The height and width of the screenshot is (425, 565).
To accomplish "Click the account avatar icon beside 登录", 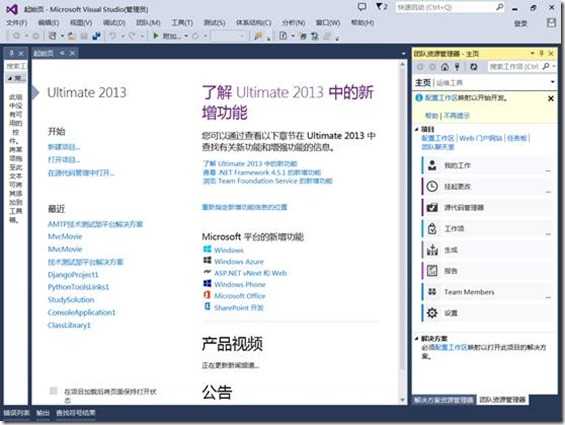I will [551, 23].
